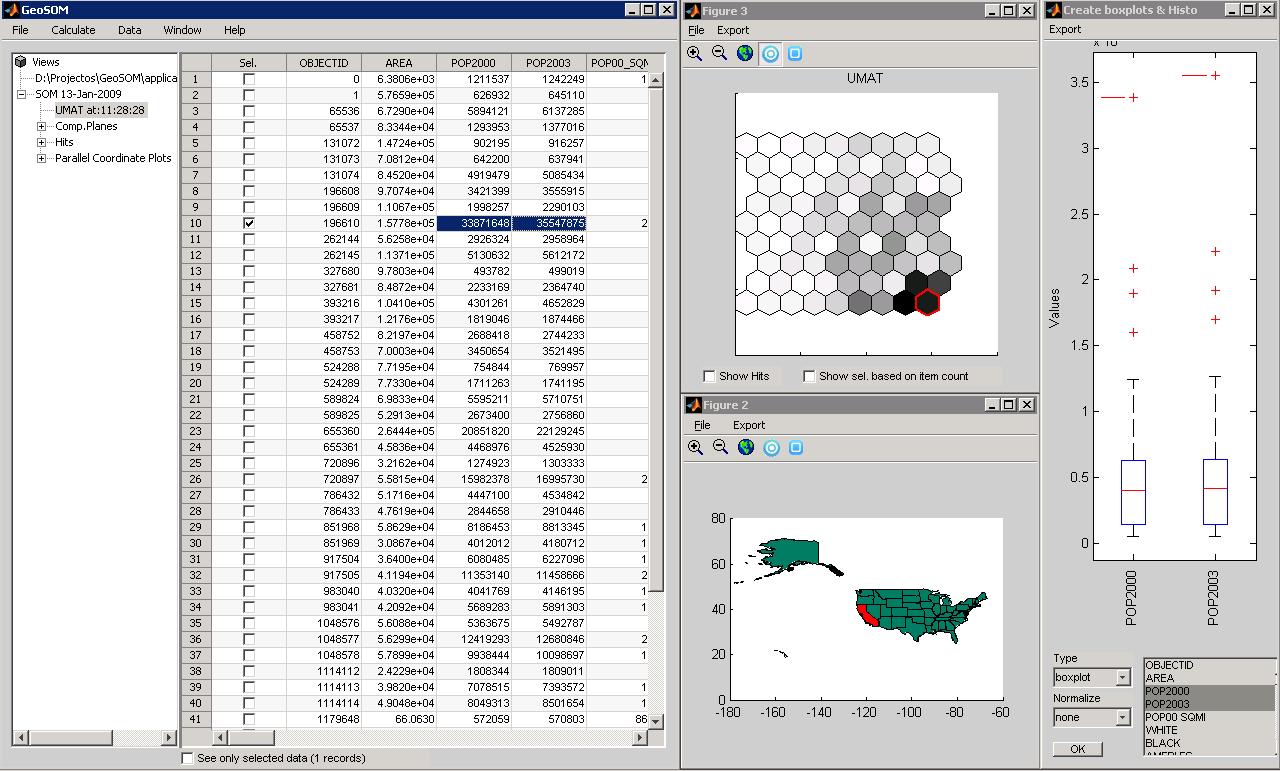Click the zoom in icon in Figure 3
Image resolution: width=1280 pixels, height=771 pixels.
(695, 54)
